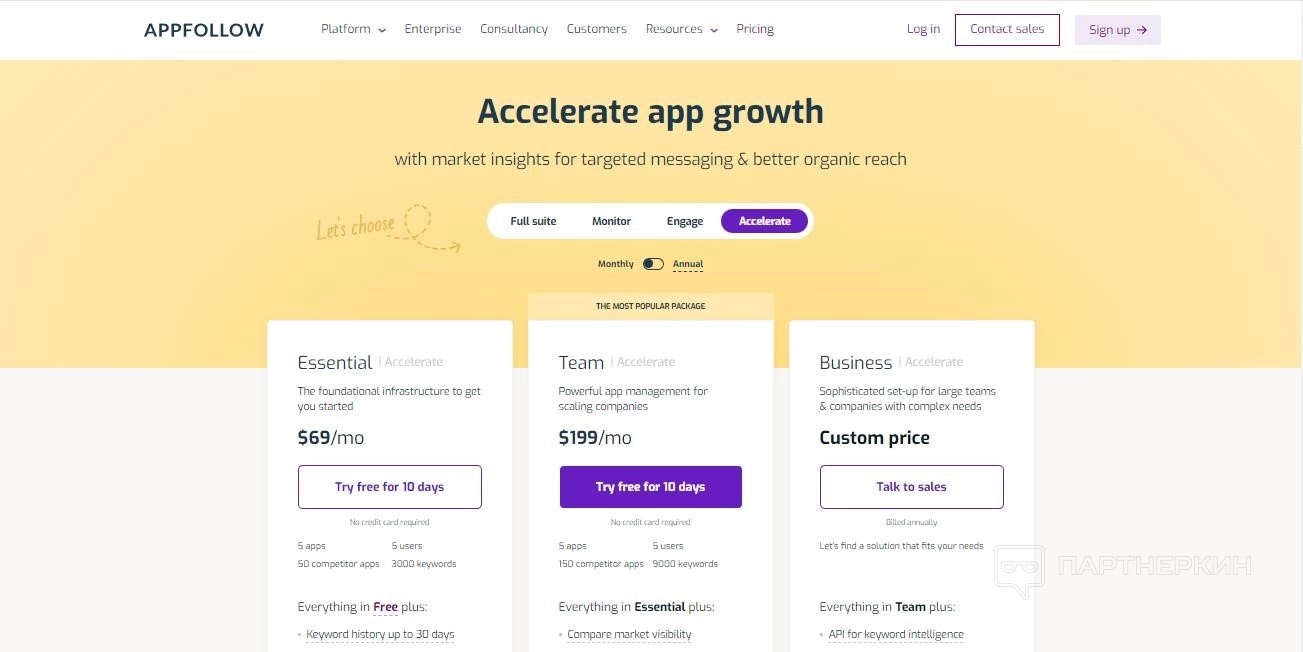Click the Contact sales button
The height and width of the screenshot is (652, 1303).
pyautogui.click(x=1007, y=29)
